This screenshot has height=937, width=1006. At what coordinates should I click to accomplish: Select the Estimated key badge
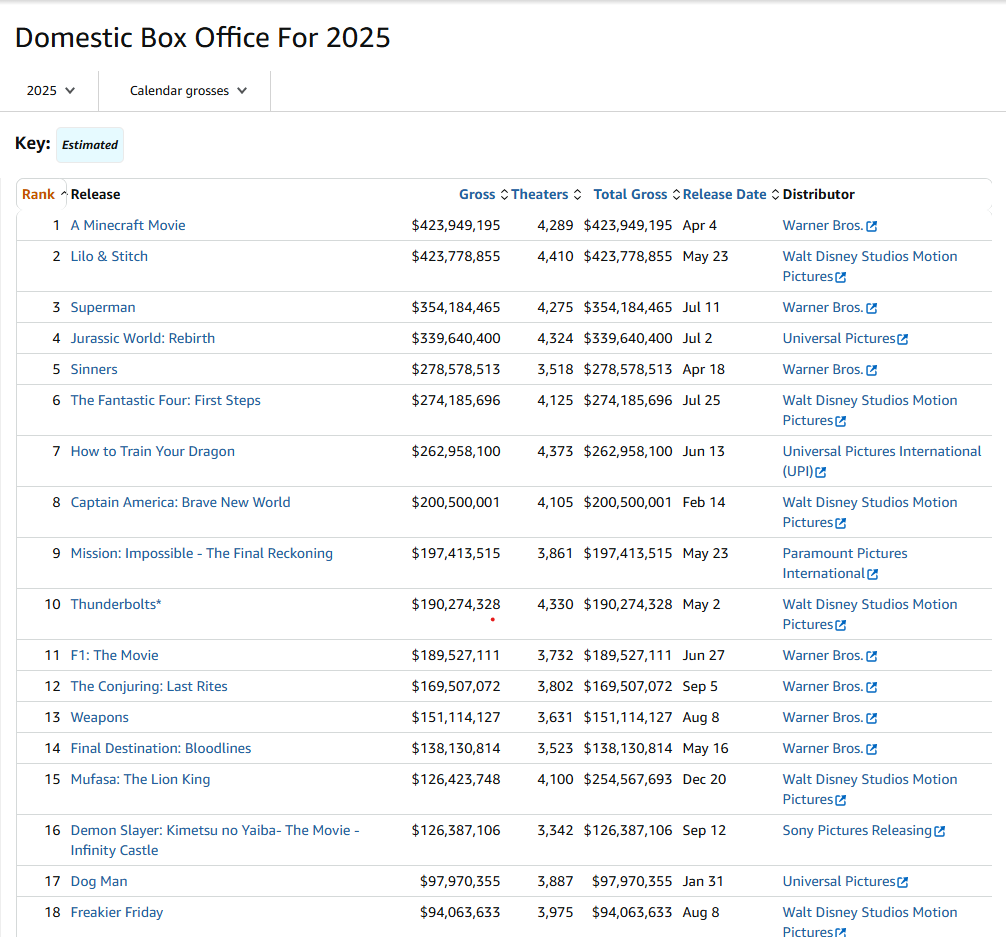[x=90, y=145]
